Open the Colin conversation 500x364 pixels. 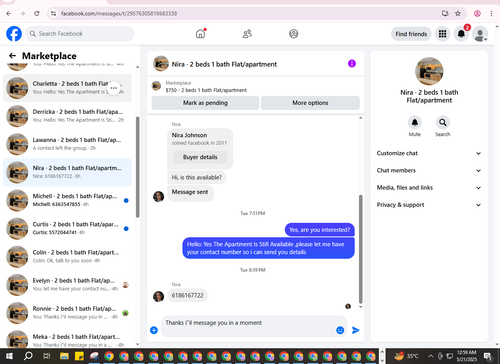coord(67,257)
